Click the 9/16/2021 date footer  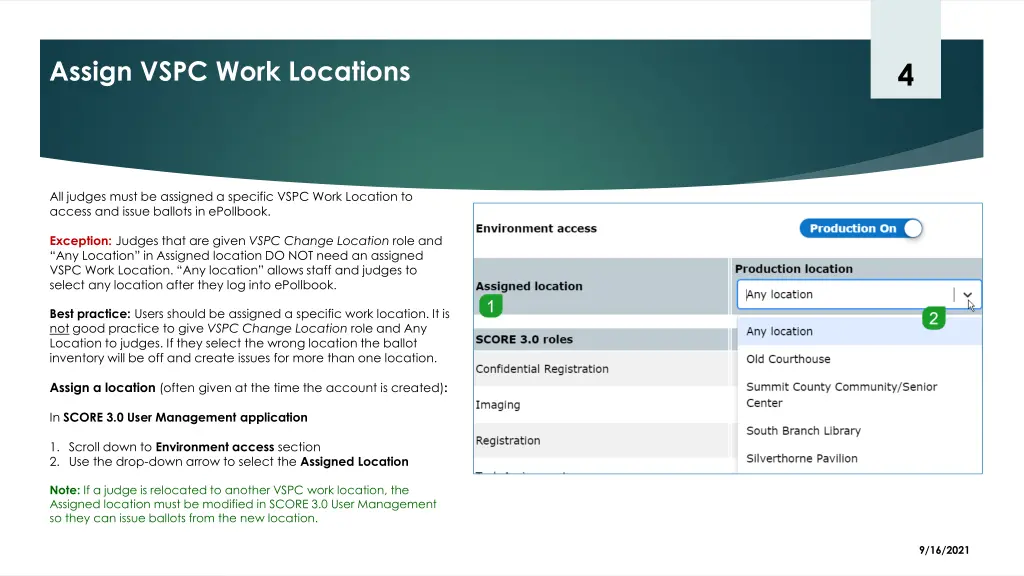tap(945, 550)
